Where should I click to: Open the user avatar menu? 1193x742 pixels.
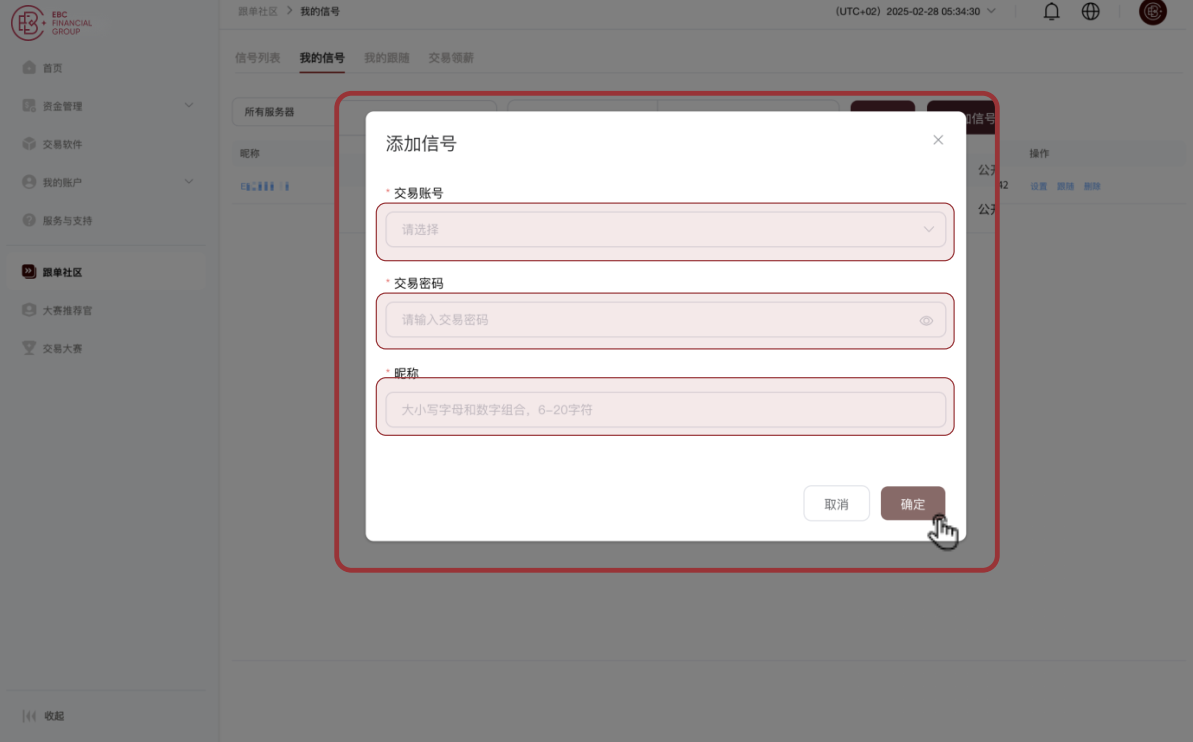1153,11
